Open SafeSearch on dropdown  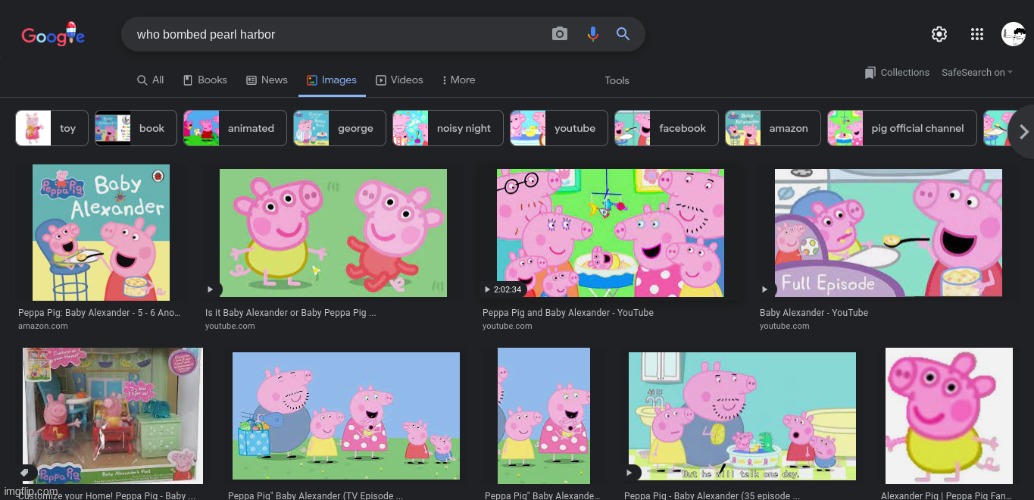pyautogui.click(x=977, y=73)
